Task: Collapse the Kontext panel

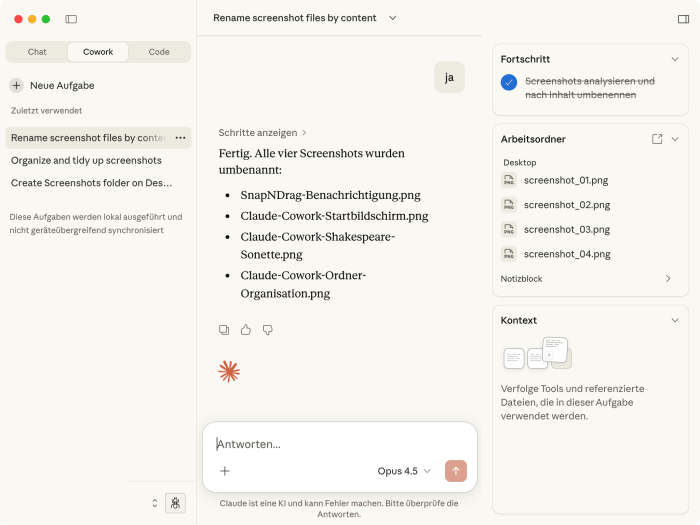Action: (675, 320)
